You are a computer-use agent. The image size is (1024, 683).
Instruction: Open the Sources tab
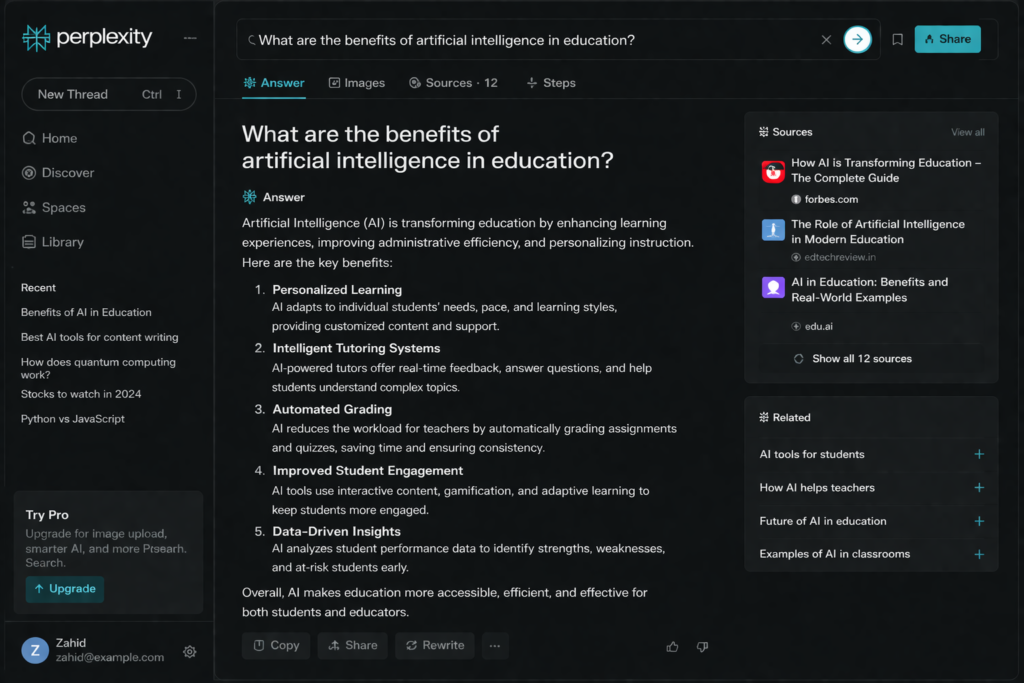point(453,83)
